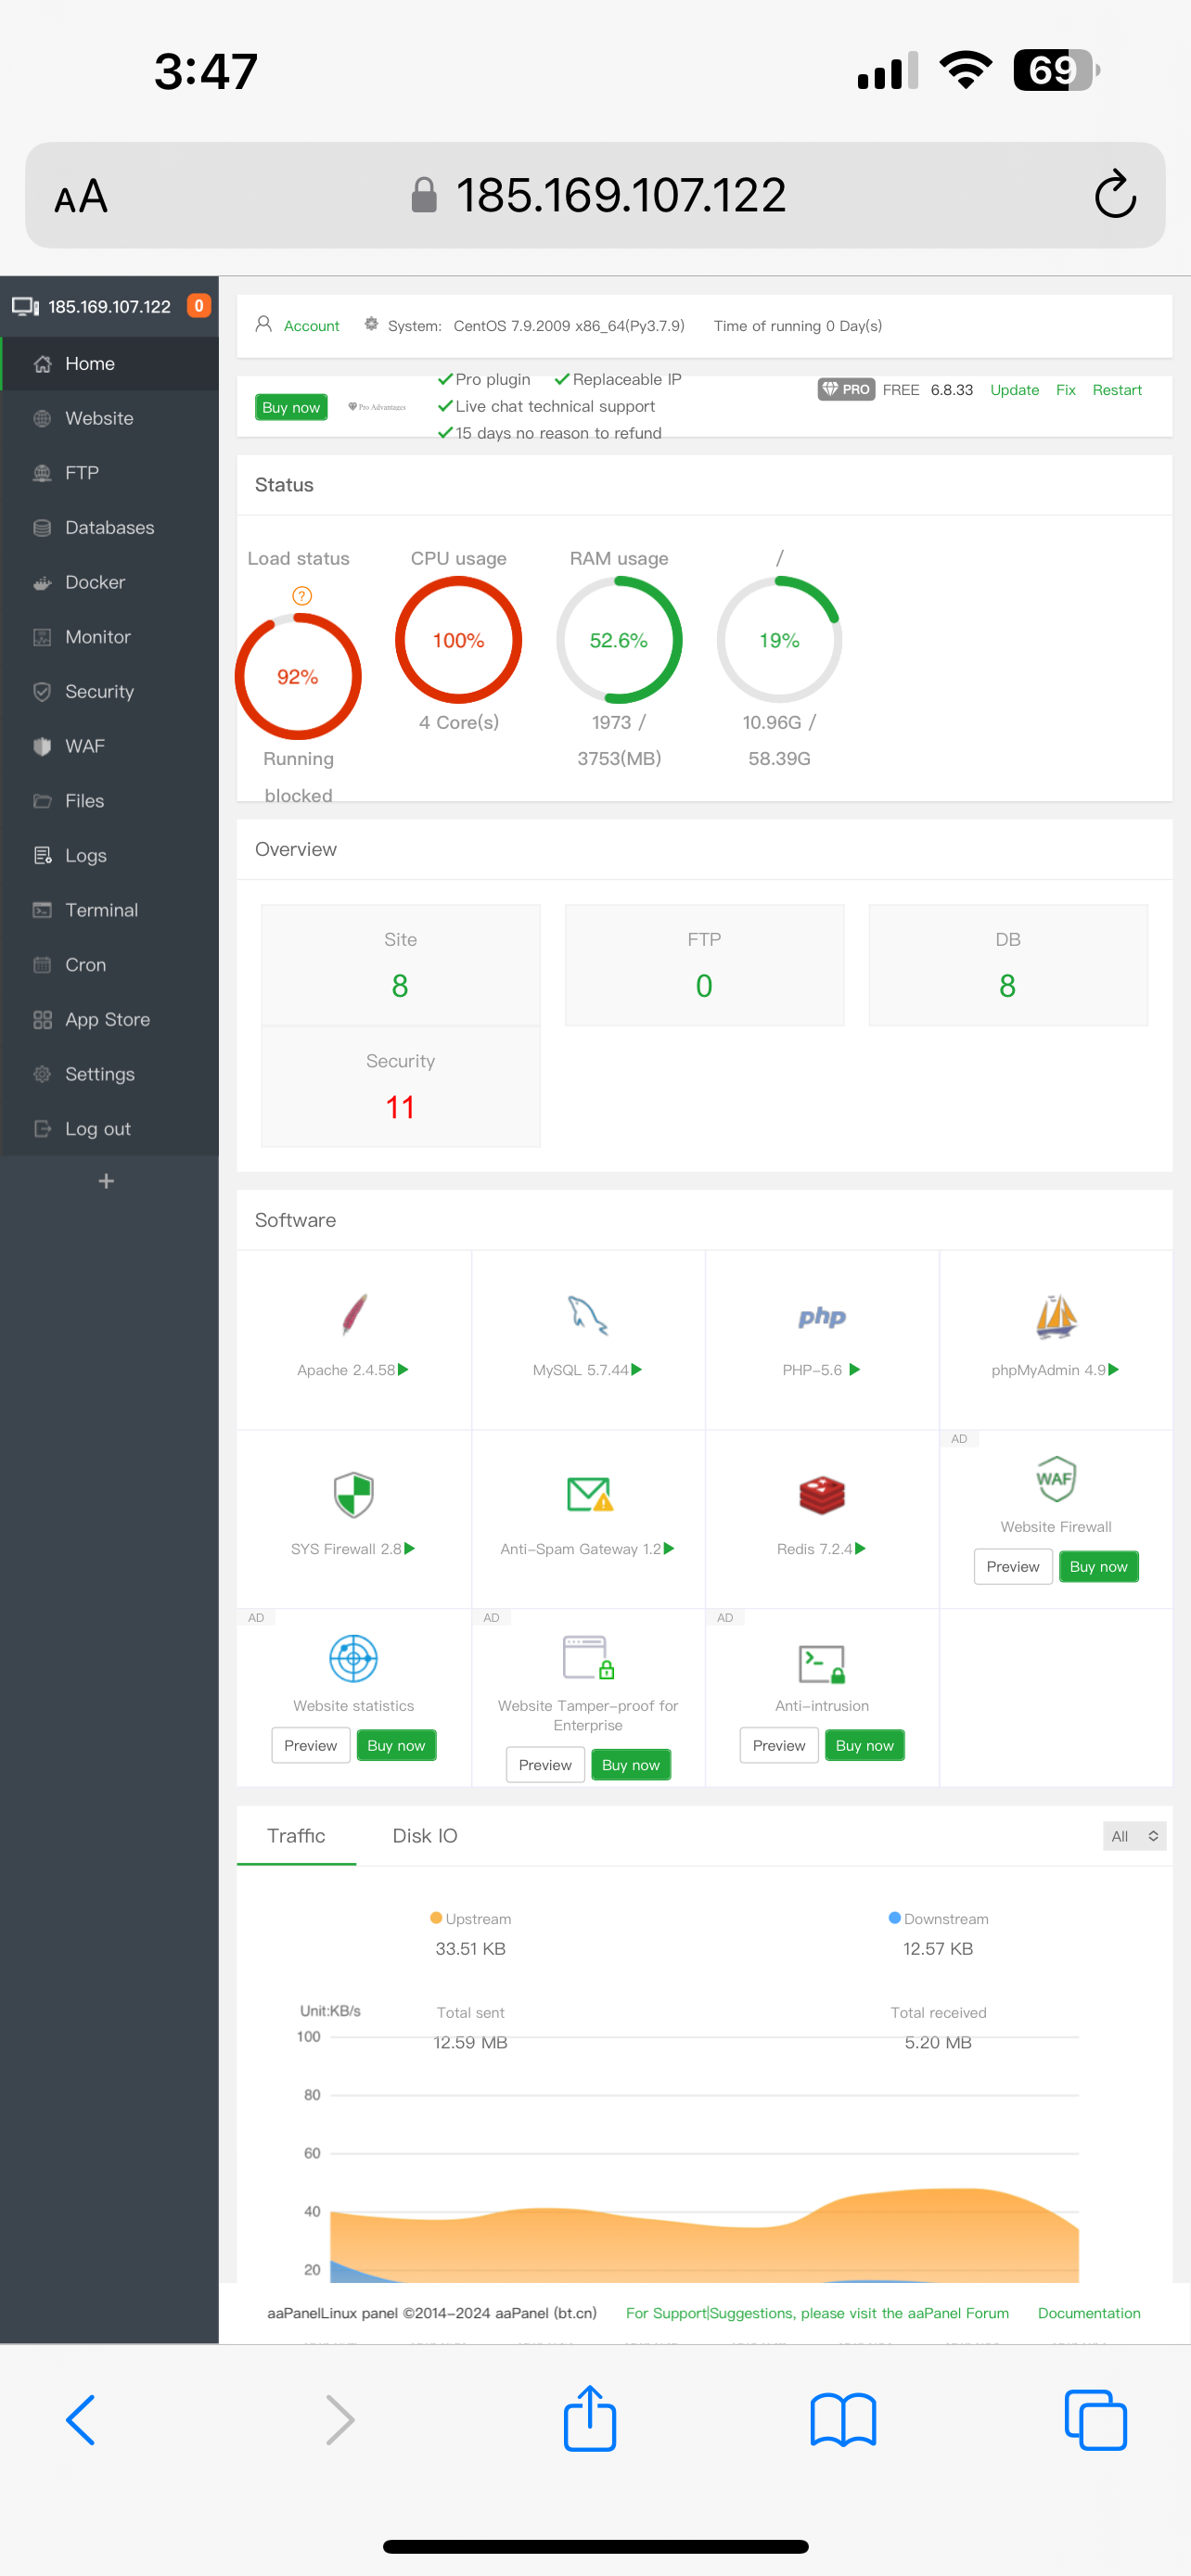Open the Security shield icon in sidebar
Viewport: 1191px width, 2576px height.
pyautogui.click(x=42, y=692)
